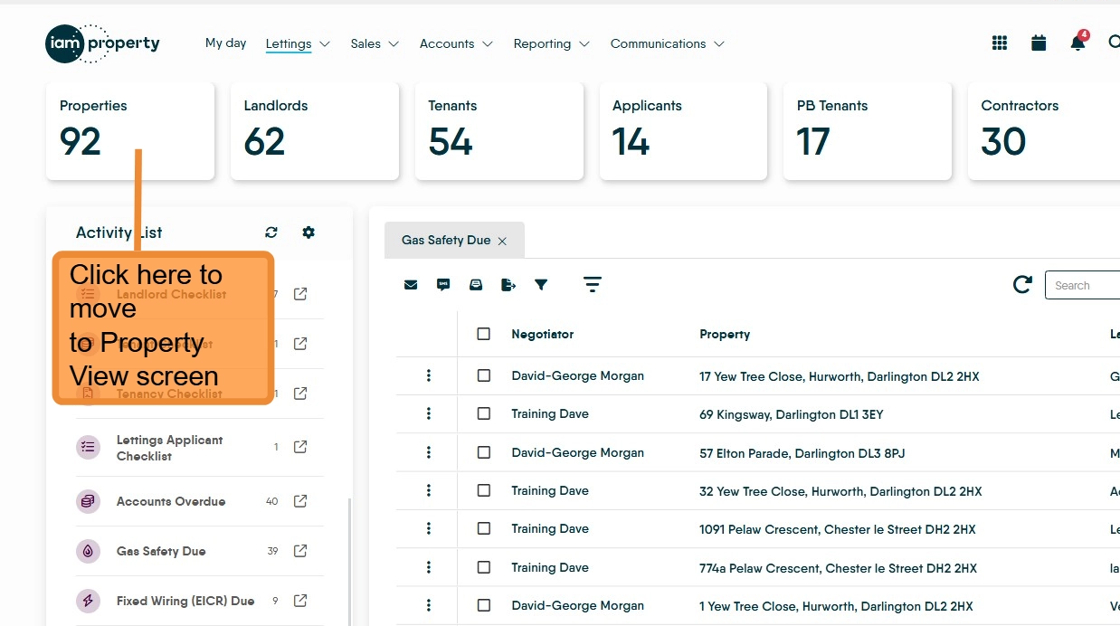Open the calendar icon in header
Image resolution: width=1120 pixels, height=626 pixels.
coord(1038,43)
